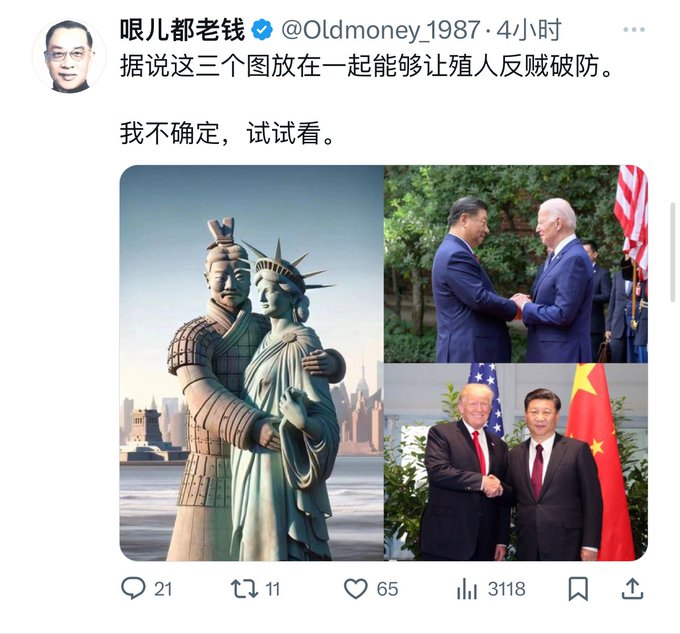Click the display name 哏儿都老钱
The image size is (680, 634).
(x=183, y=30)
